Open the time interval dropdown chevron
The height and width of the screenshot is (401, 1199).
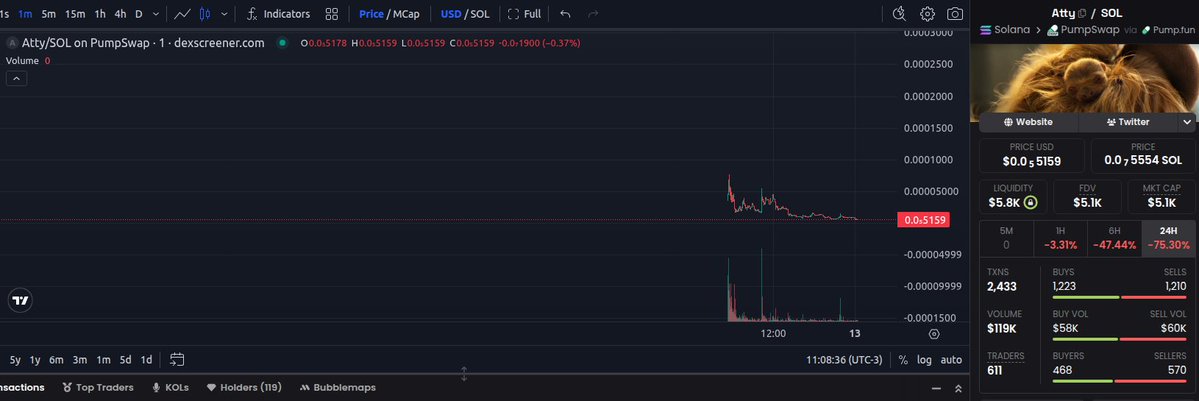(156, 14)
